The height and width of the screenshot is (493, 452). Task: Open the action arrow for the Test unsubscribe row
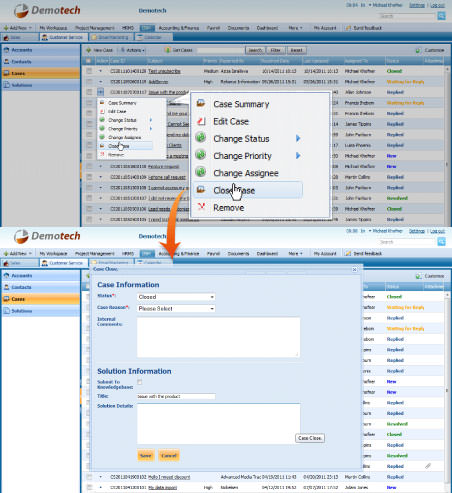point(100,71)
